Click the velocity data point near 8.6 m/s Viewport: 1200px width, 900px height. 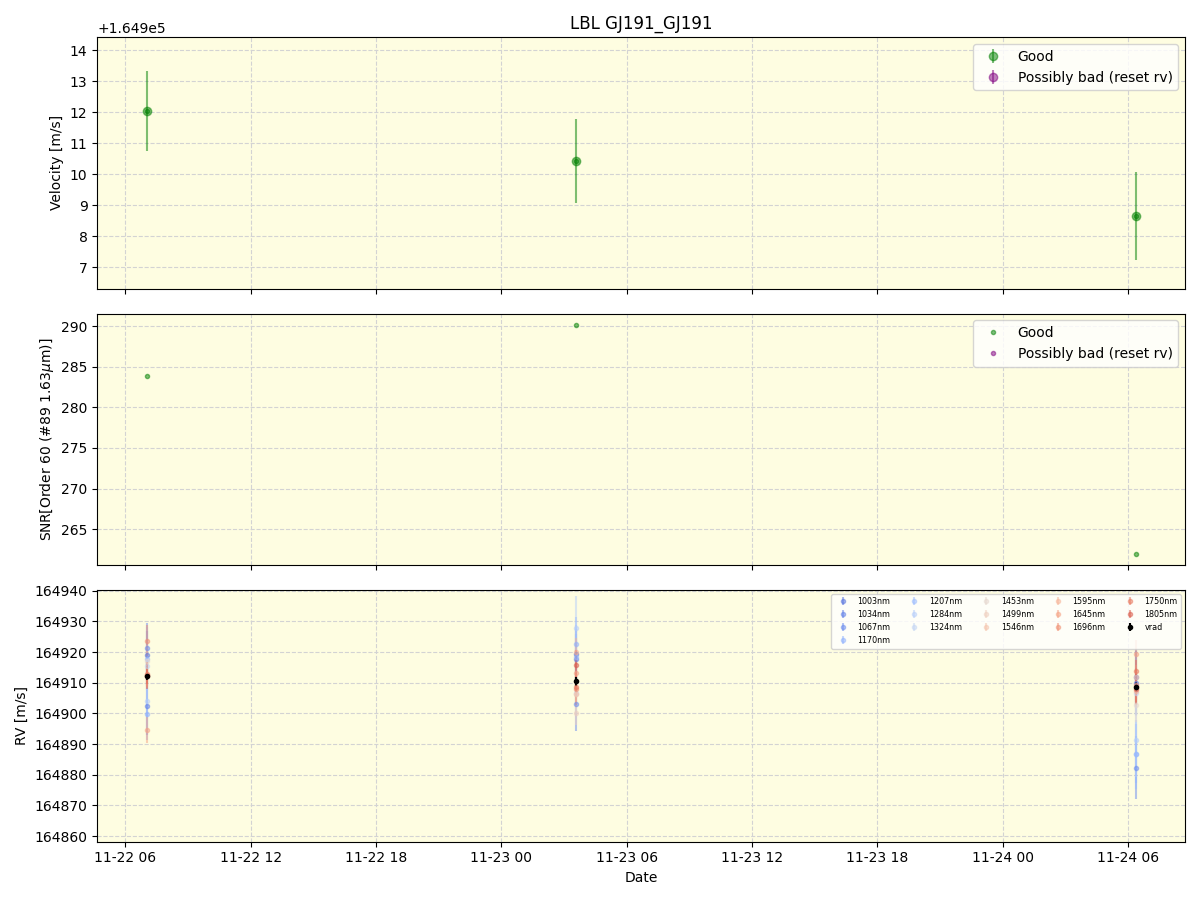(x=1136, y=216)
